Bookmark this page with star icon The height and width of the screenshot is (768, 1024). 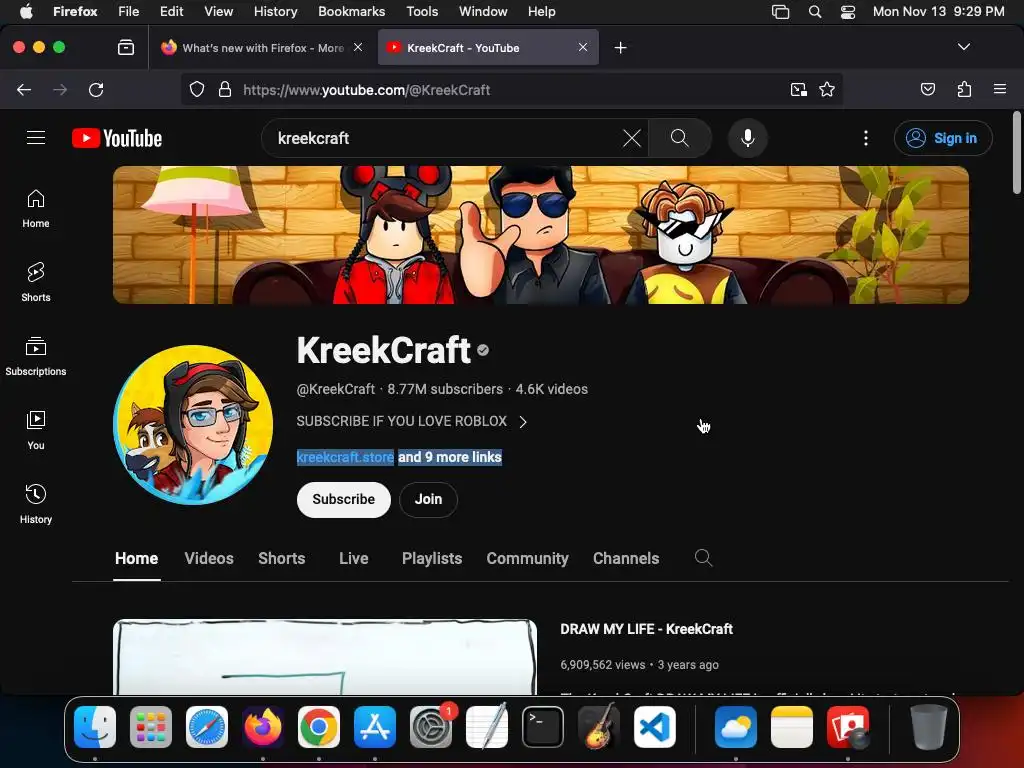[827, 89]
